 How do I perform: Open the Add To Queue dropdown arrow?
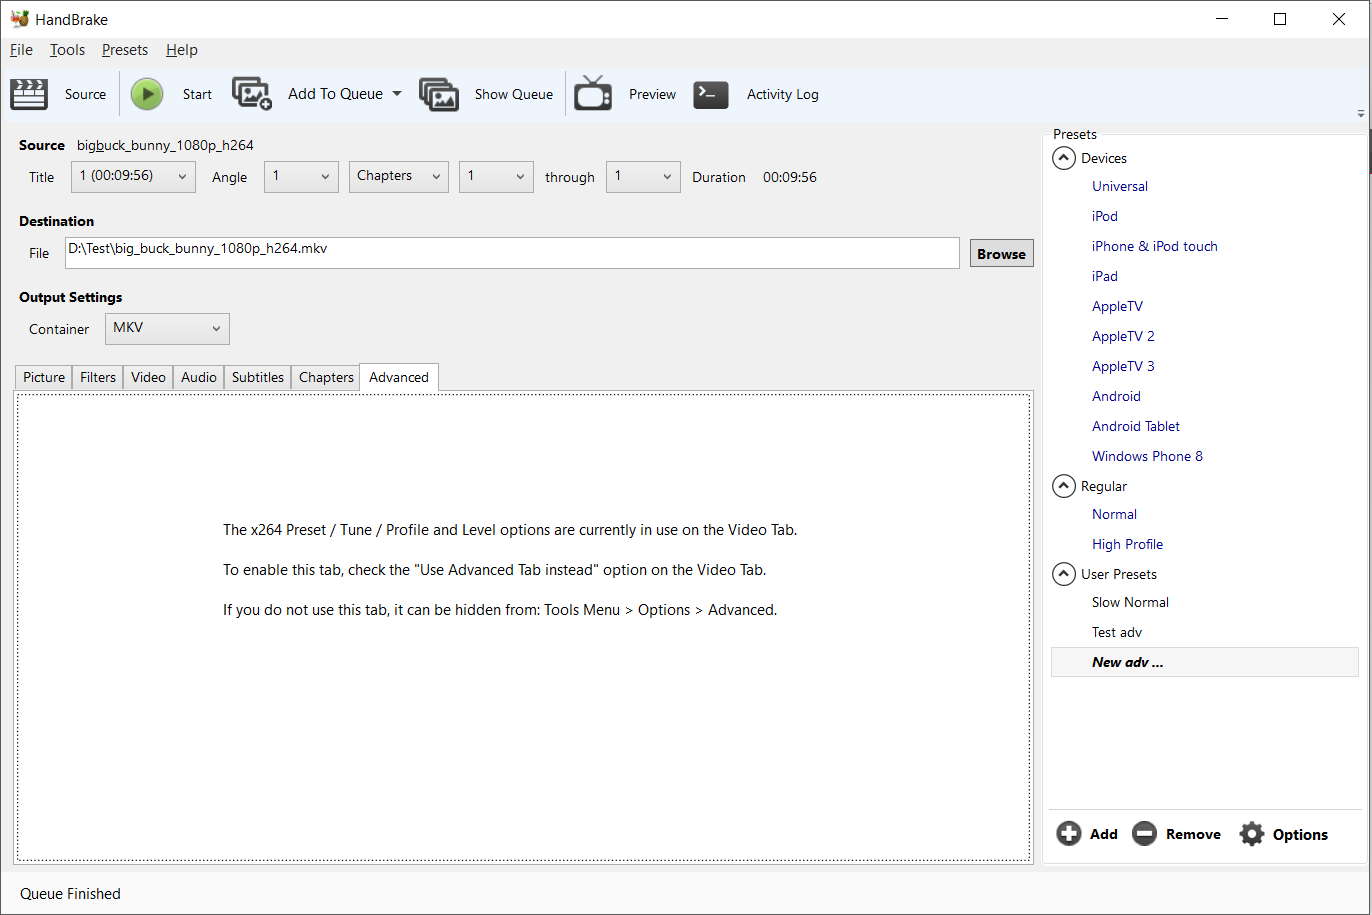click(x=397, y=94)
